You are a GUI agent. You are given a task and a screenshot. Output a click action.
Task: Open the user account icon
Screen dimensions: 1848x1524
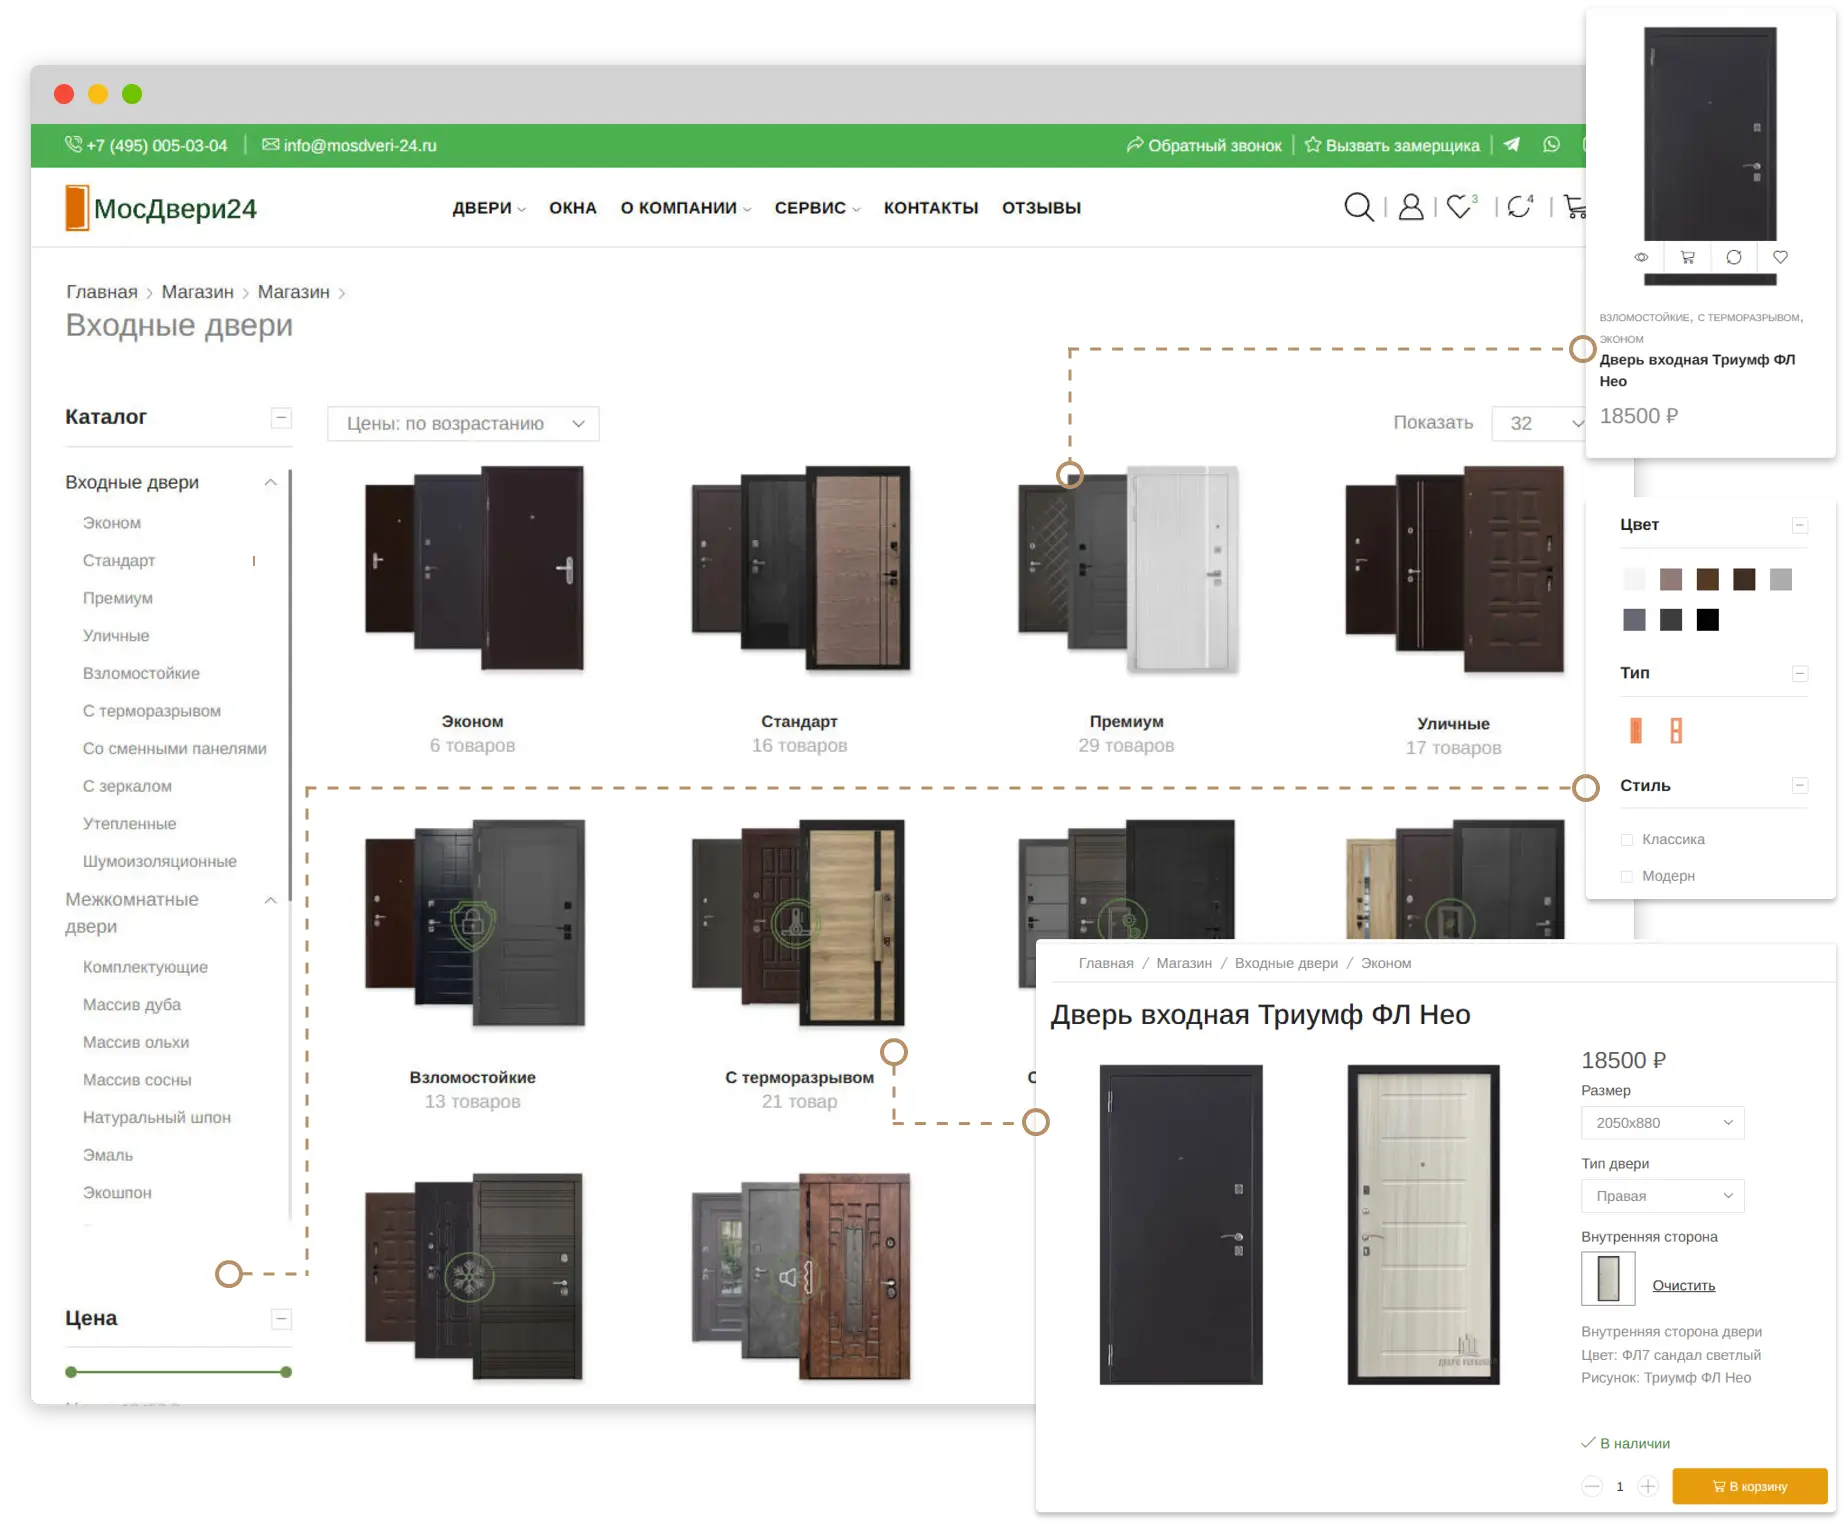tap(1410, 207)
